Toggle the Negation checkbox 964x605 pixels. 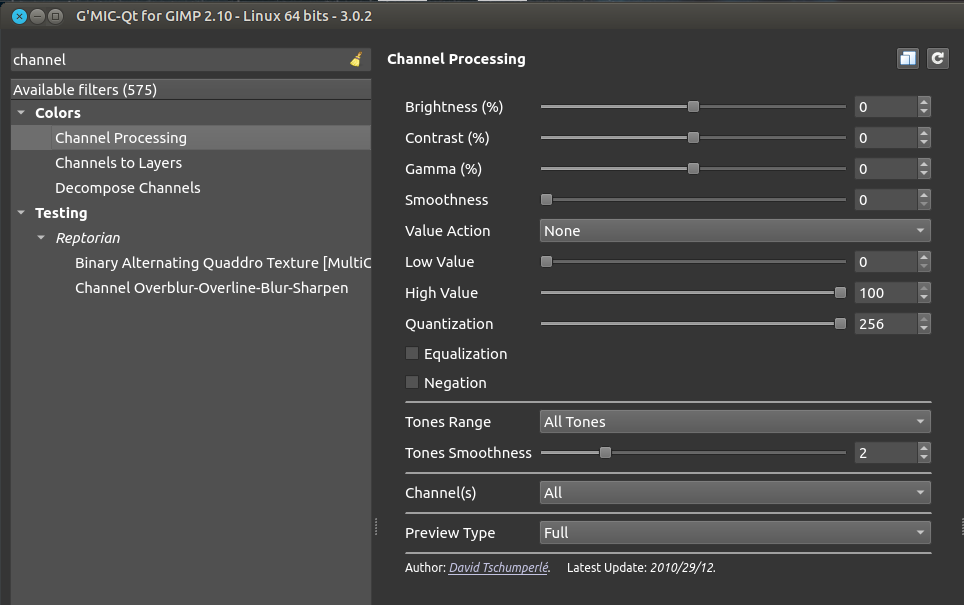click(x=412, y=383)
